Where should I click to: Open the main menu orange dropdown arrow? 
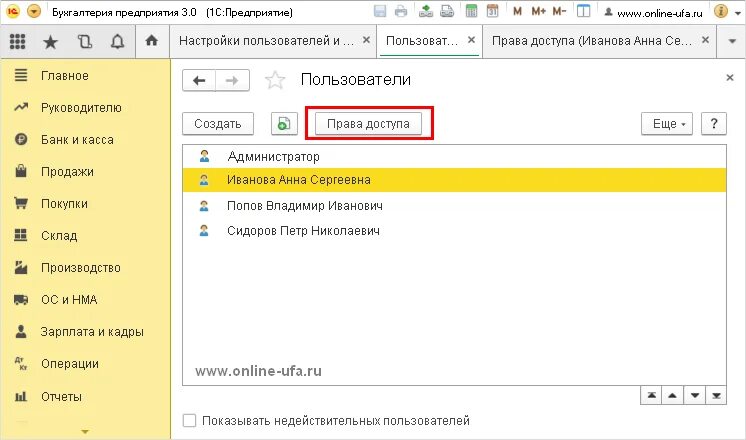coord(34,11)
